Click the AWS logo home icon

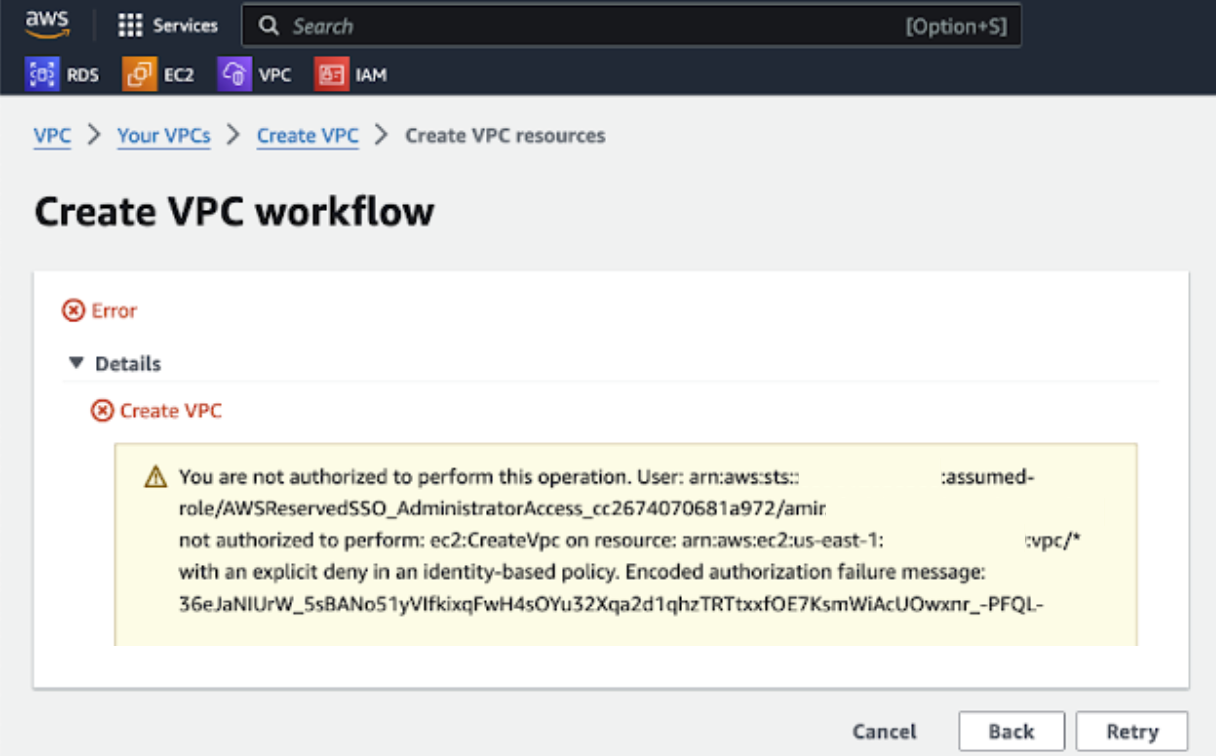click(46, 25)
